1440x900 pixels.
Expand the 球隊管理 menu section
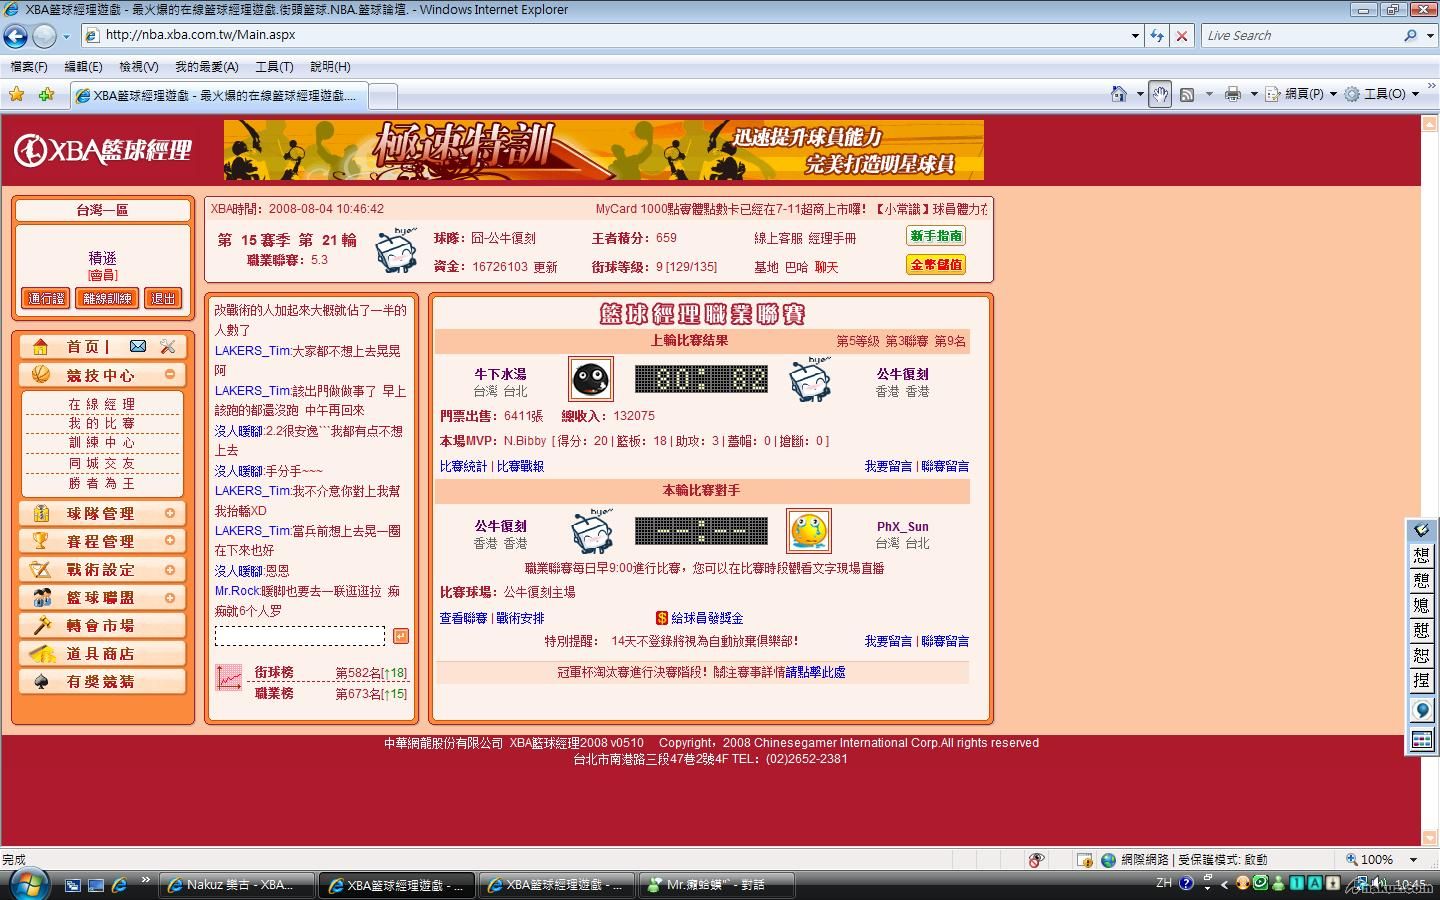point(170,513)
